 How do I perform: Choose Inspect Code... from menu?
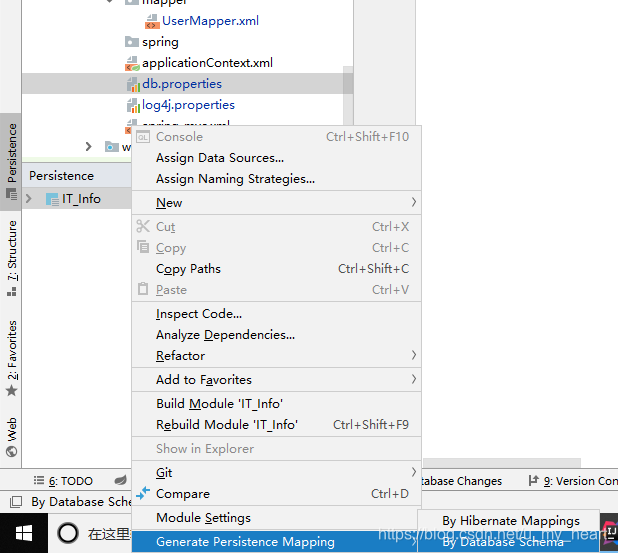(x=276, y=314)
